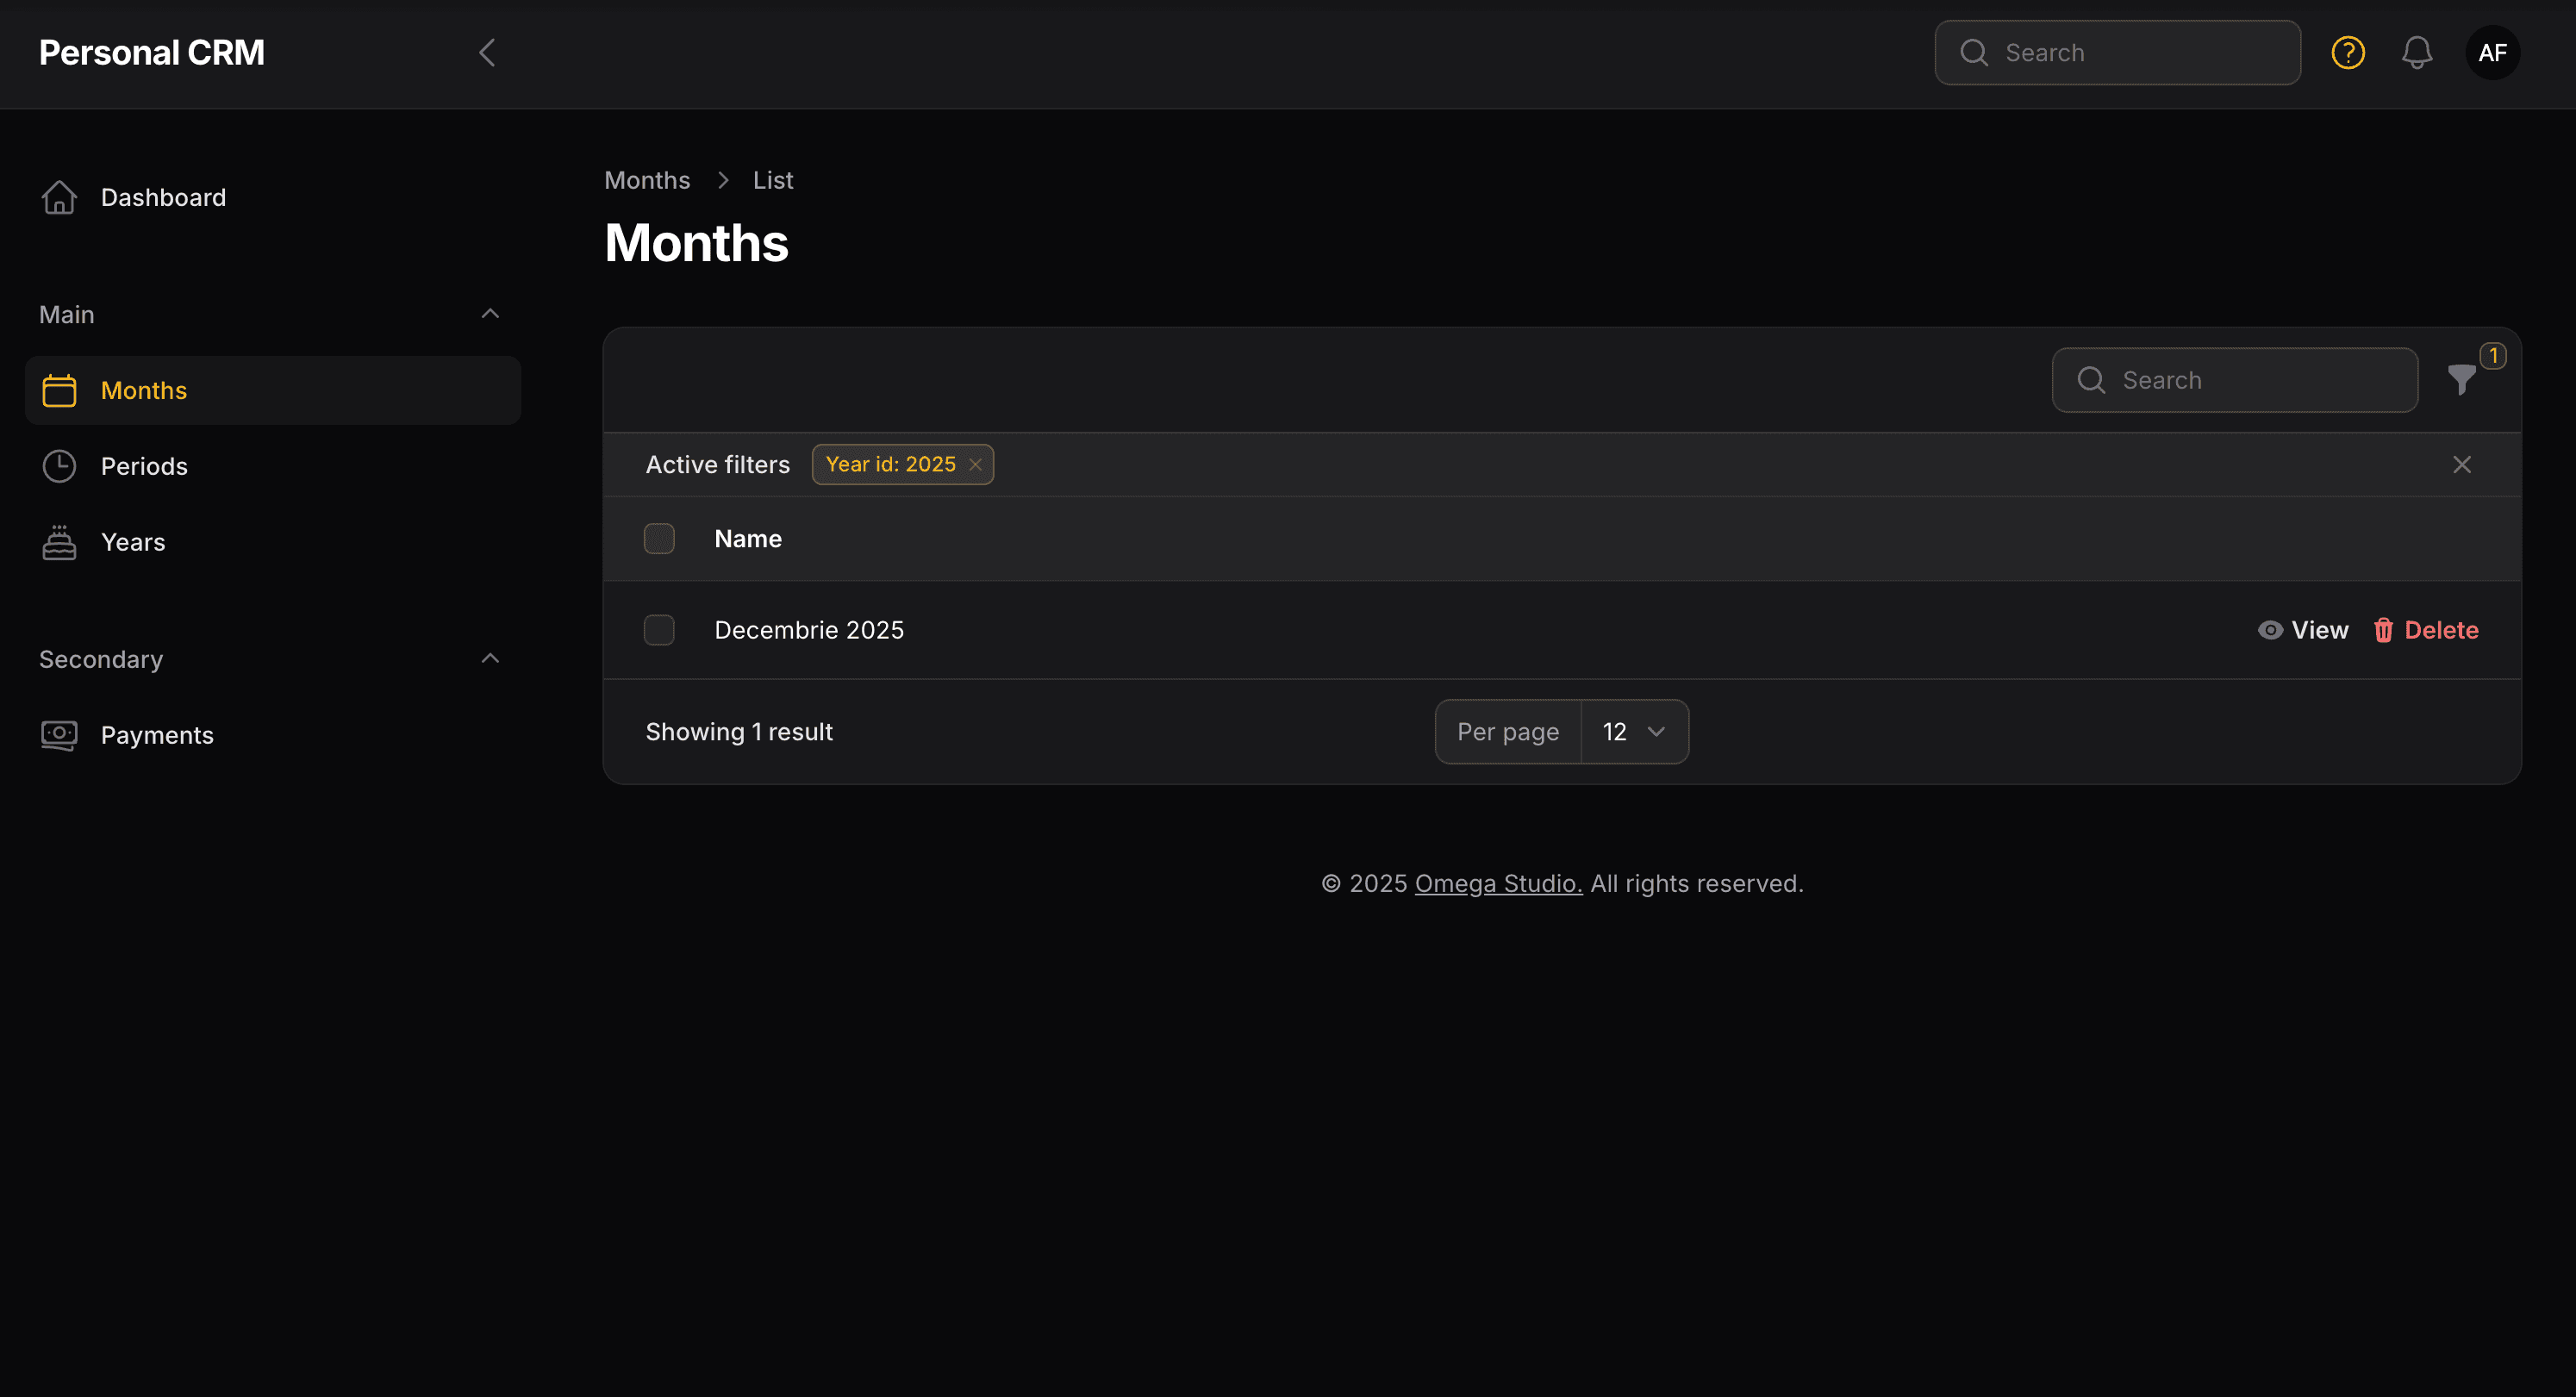Click the Periods clock icon
The height and width of the screenshot is (1397, 2576).
coord(58,465)
